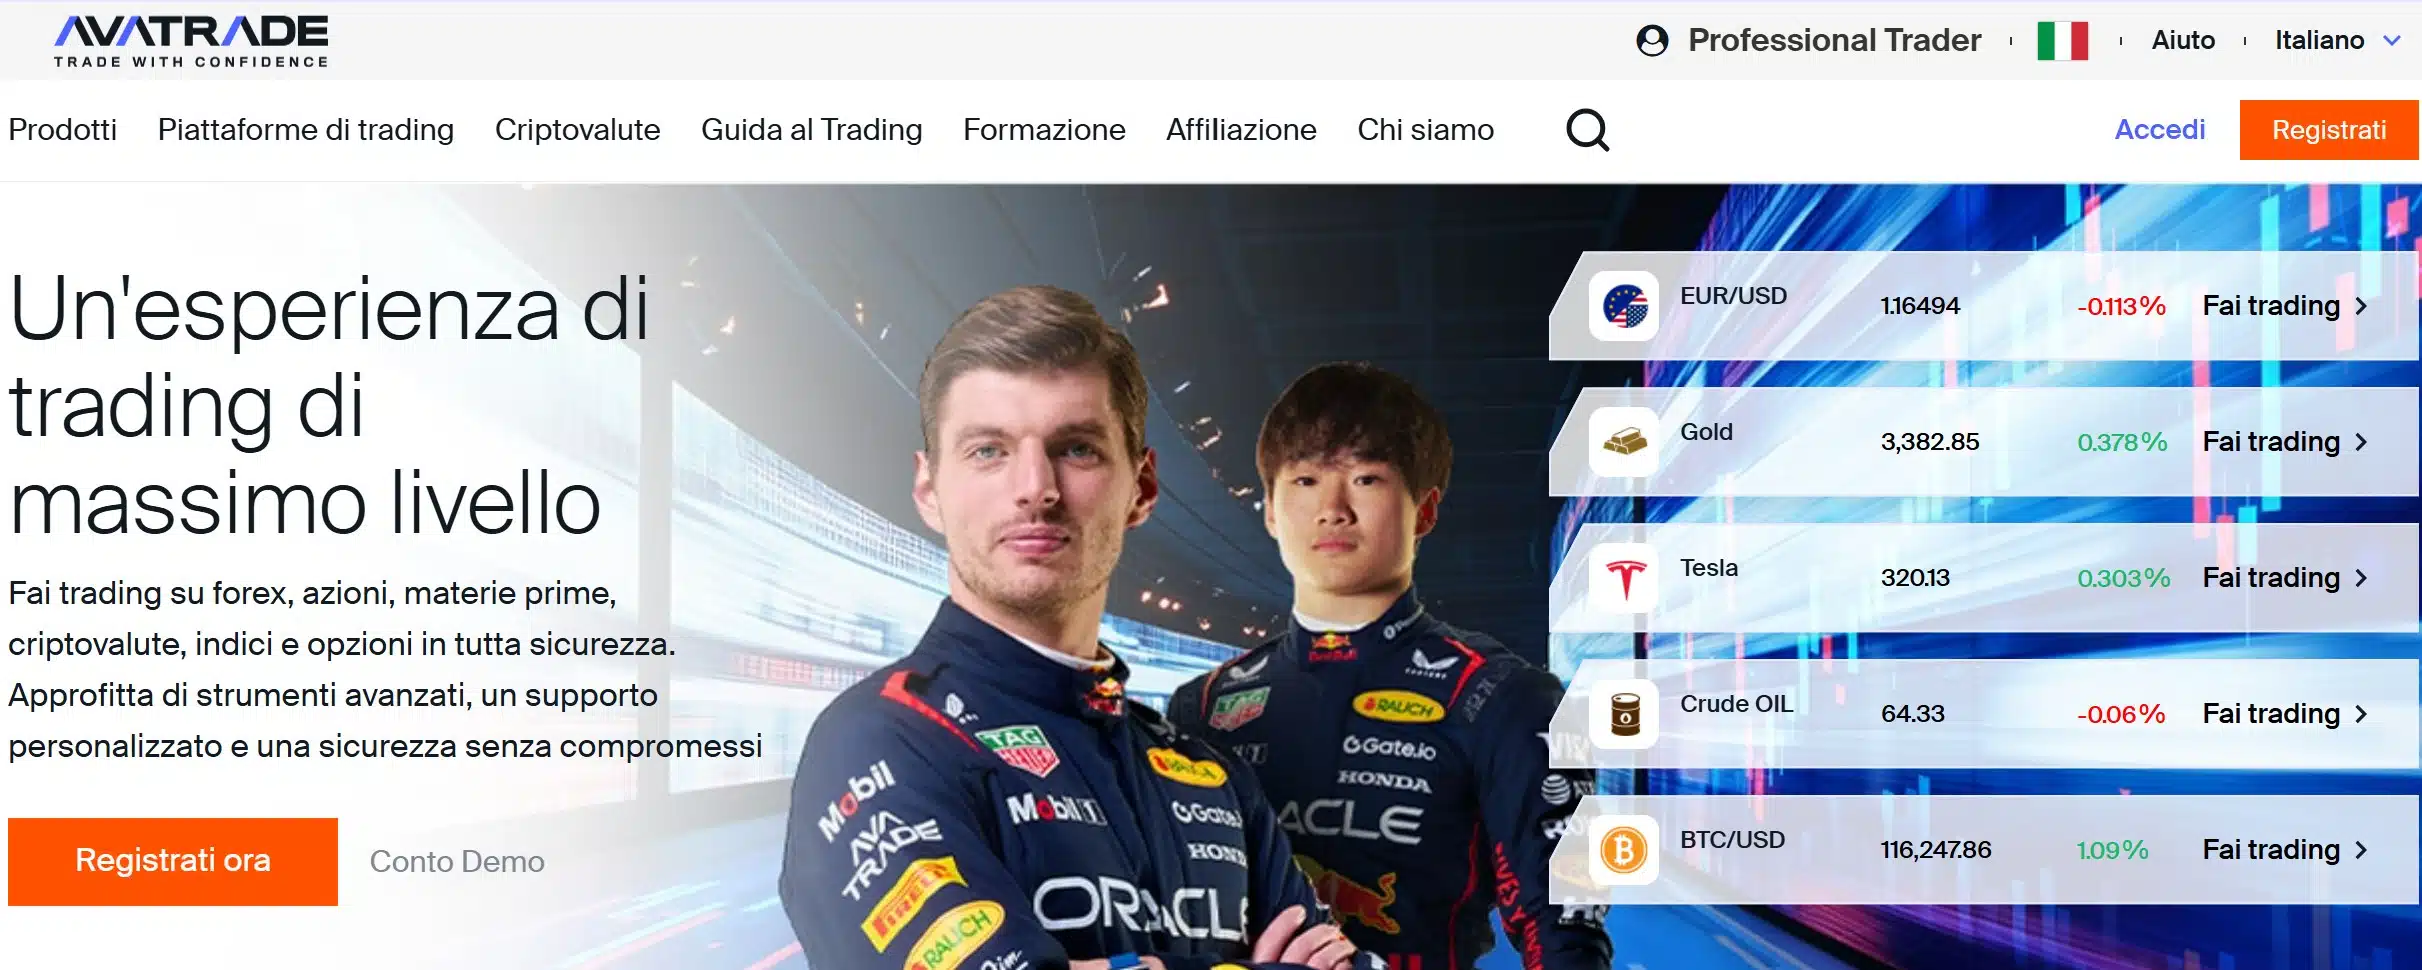Click the AvaTrade logo
The image size is (2422, 970).
pyautogui.click(x=191, y=41)
